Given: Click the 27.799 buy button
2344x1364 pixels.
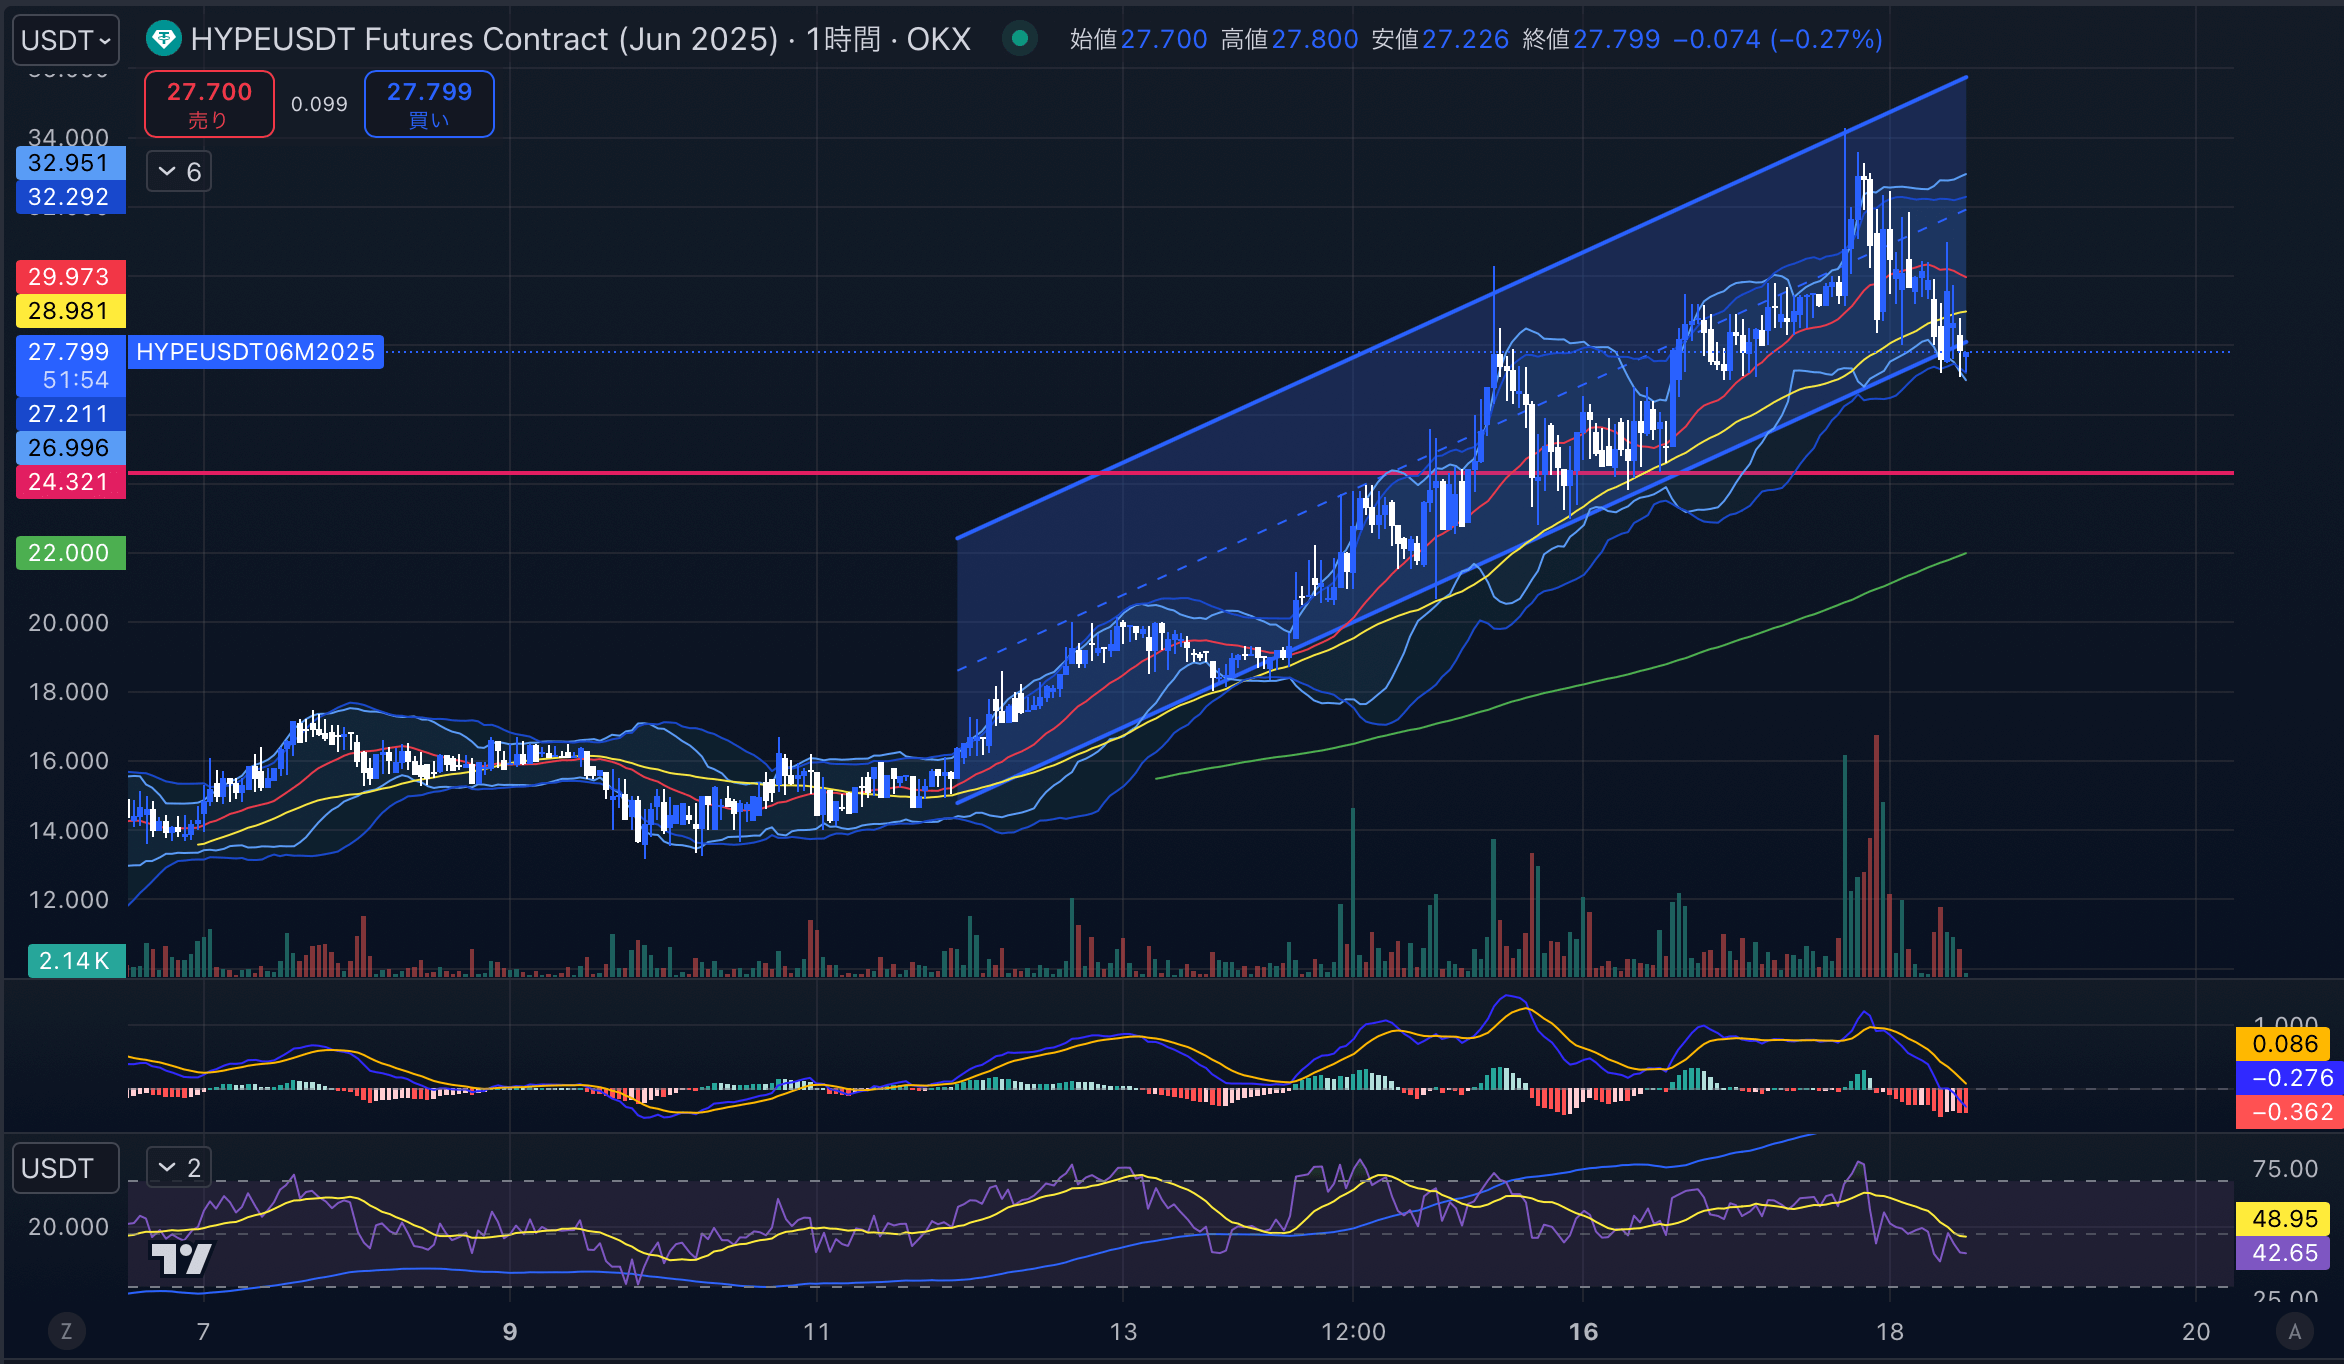Looking at the screenshot, I should click(429, 104).
